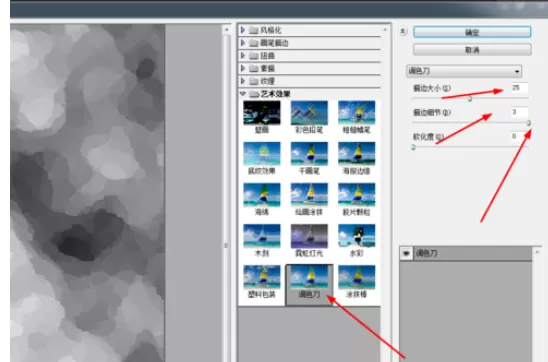Expand the 扭曲 (Distort) filter folder

coord(243,56)
